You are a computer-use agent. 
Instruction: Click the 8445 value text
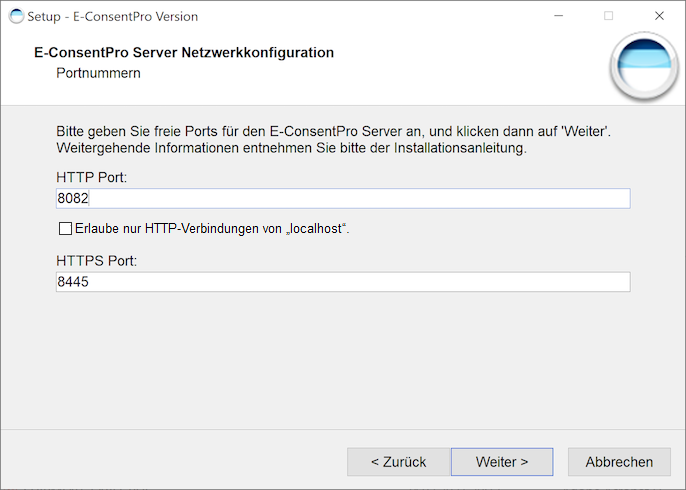[x=73, y=282]
